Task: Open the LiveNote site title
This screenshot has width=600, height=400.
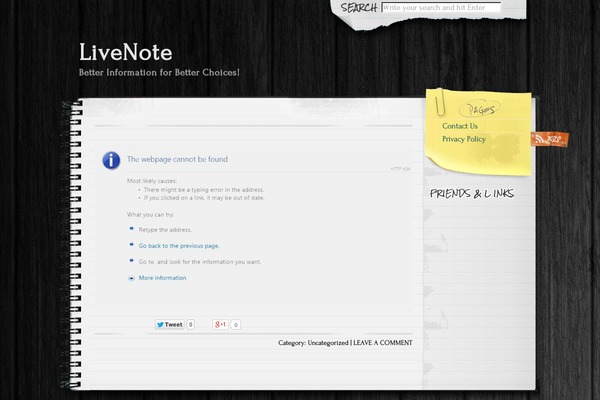Action: click(126, 52)
